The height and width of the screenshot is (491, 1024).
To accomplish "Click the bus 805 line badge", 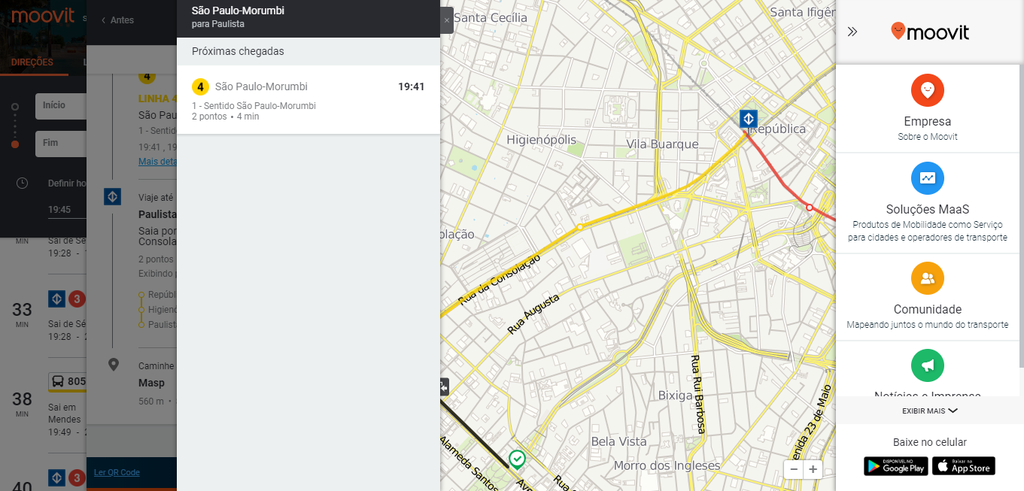I will pyautogui.click(x=68, y=381).
